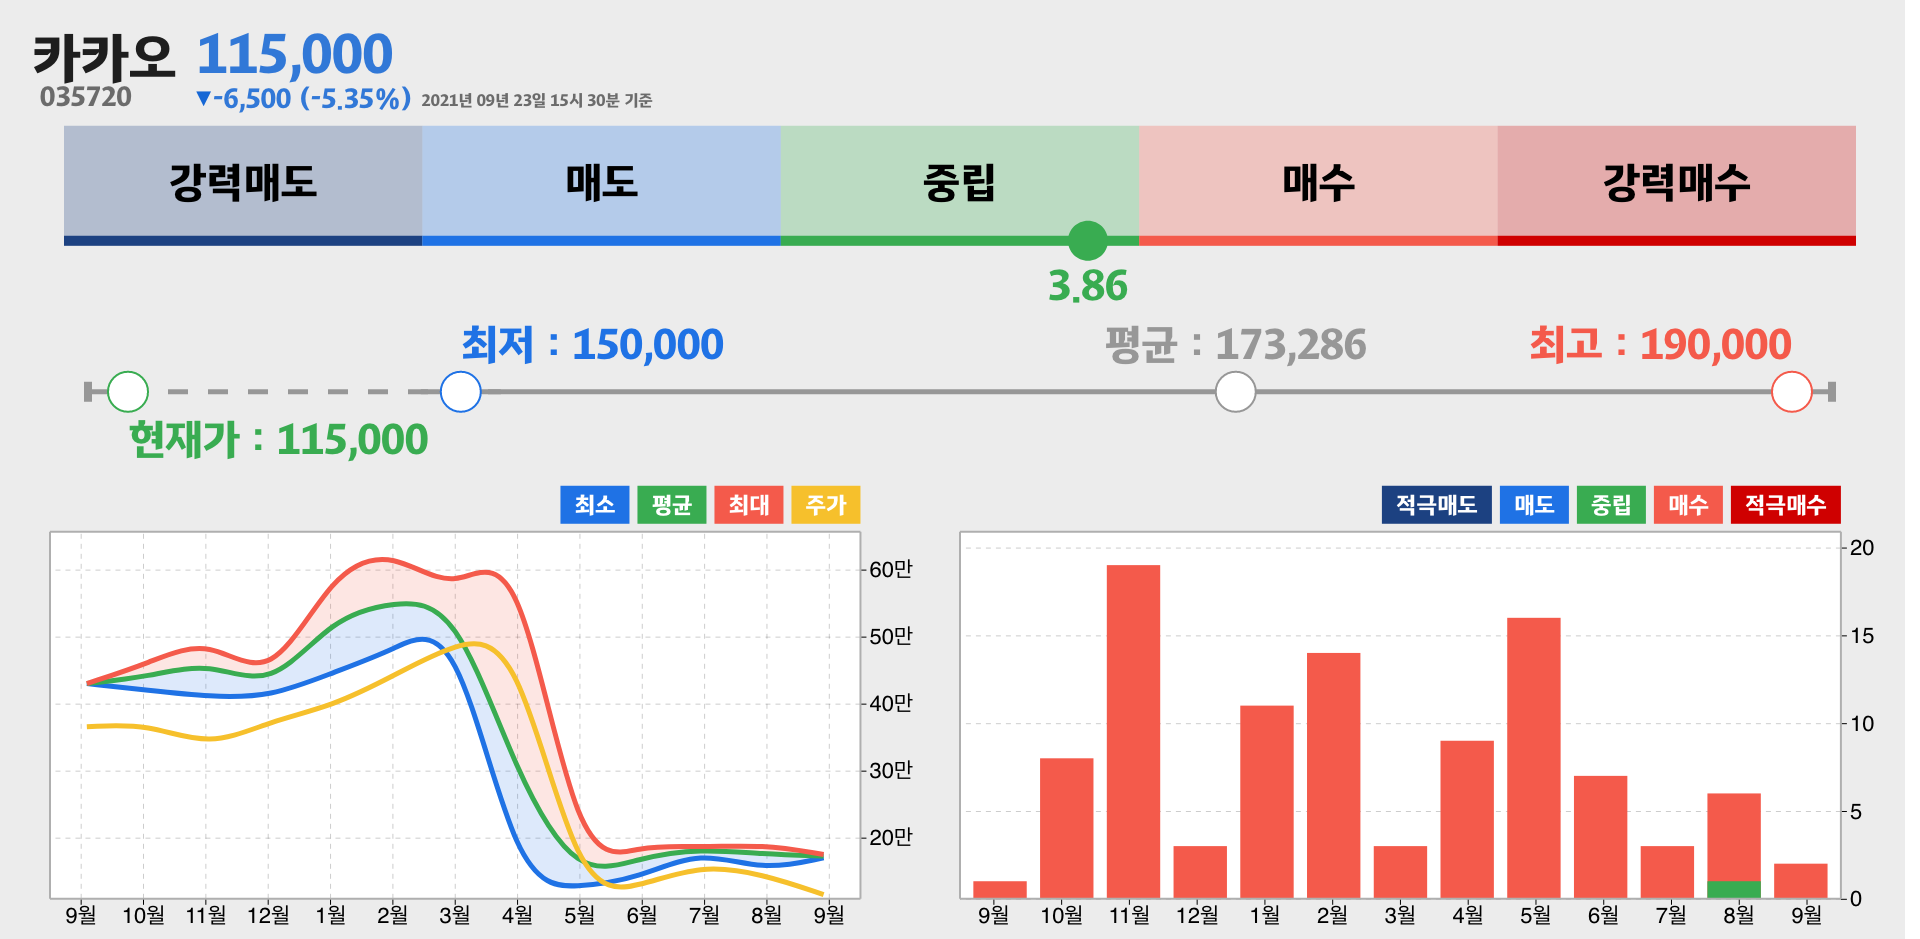The height and width of the screenshot is (939, 1920).
Task: Toggle the 적극매도 bar chart legend
Action: pos(1437,505)
